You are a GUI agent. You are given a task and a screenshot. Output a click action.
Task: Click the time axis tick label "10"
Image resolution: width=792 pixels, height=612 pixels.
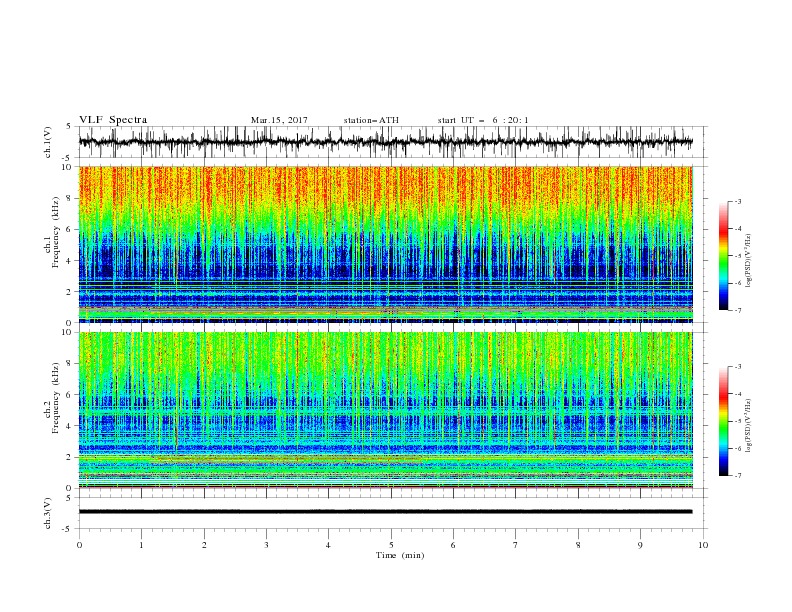(x=703, y=545)
